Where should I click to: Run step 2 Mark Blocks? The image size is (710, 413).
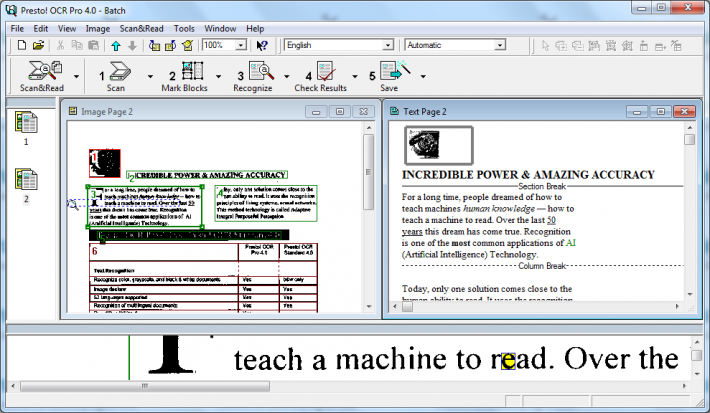pos(185,76)
